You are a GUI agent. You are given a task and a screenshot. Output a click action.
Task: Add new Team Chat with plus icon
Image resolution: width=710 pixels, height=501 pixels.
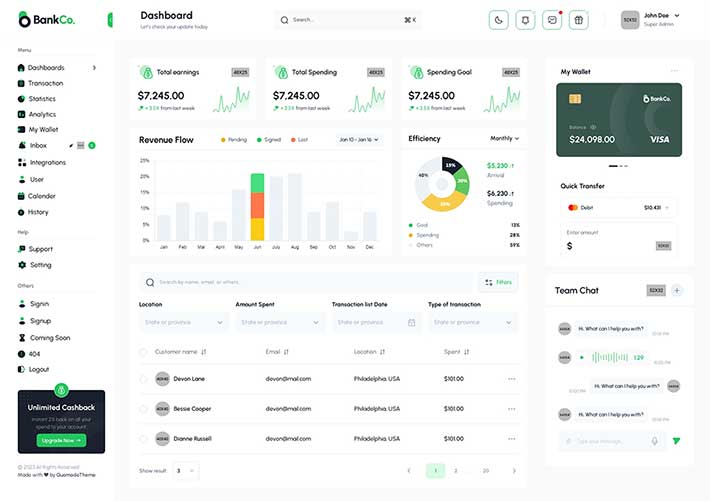[677, 290]
